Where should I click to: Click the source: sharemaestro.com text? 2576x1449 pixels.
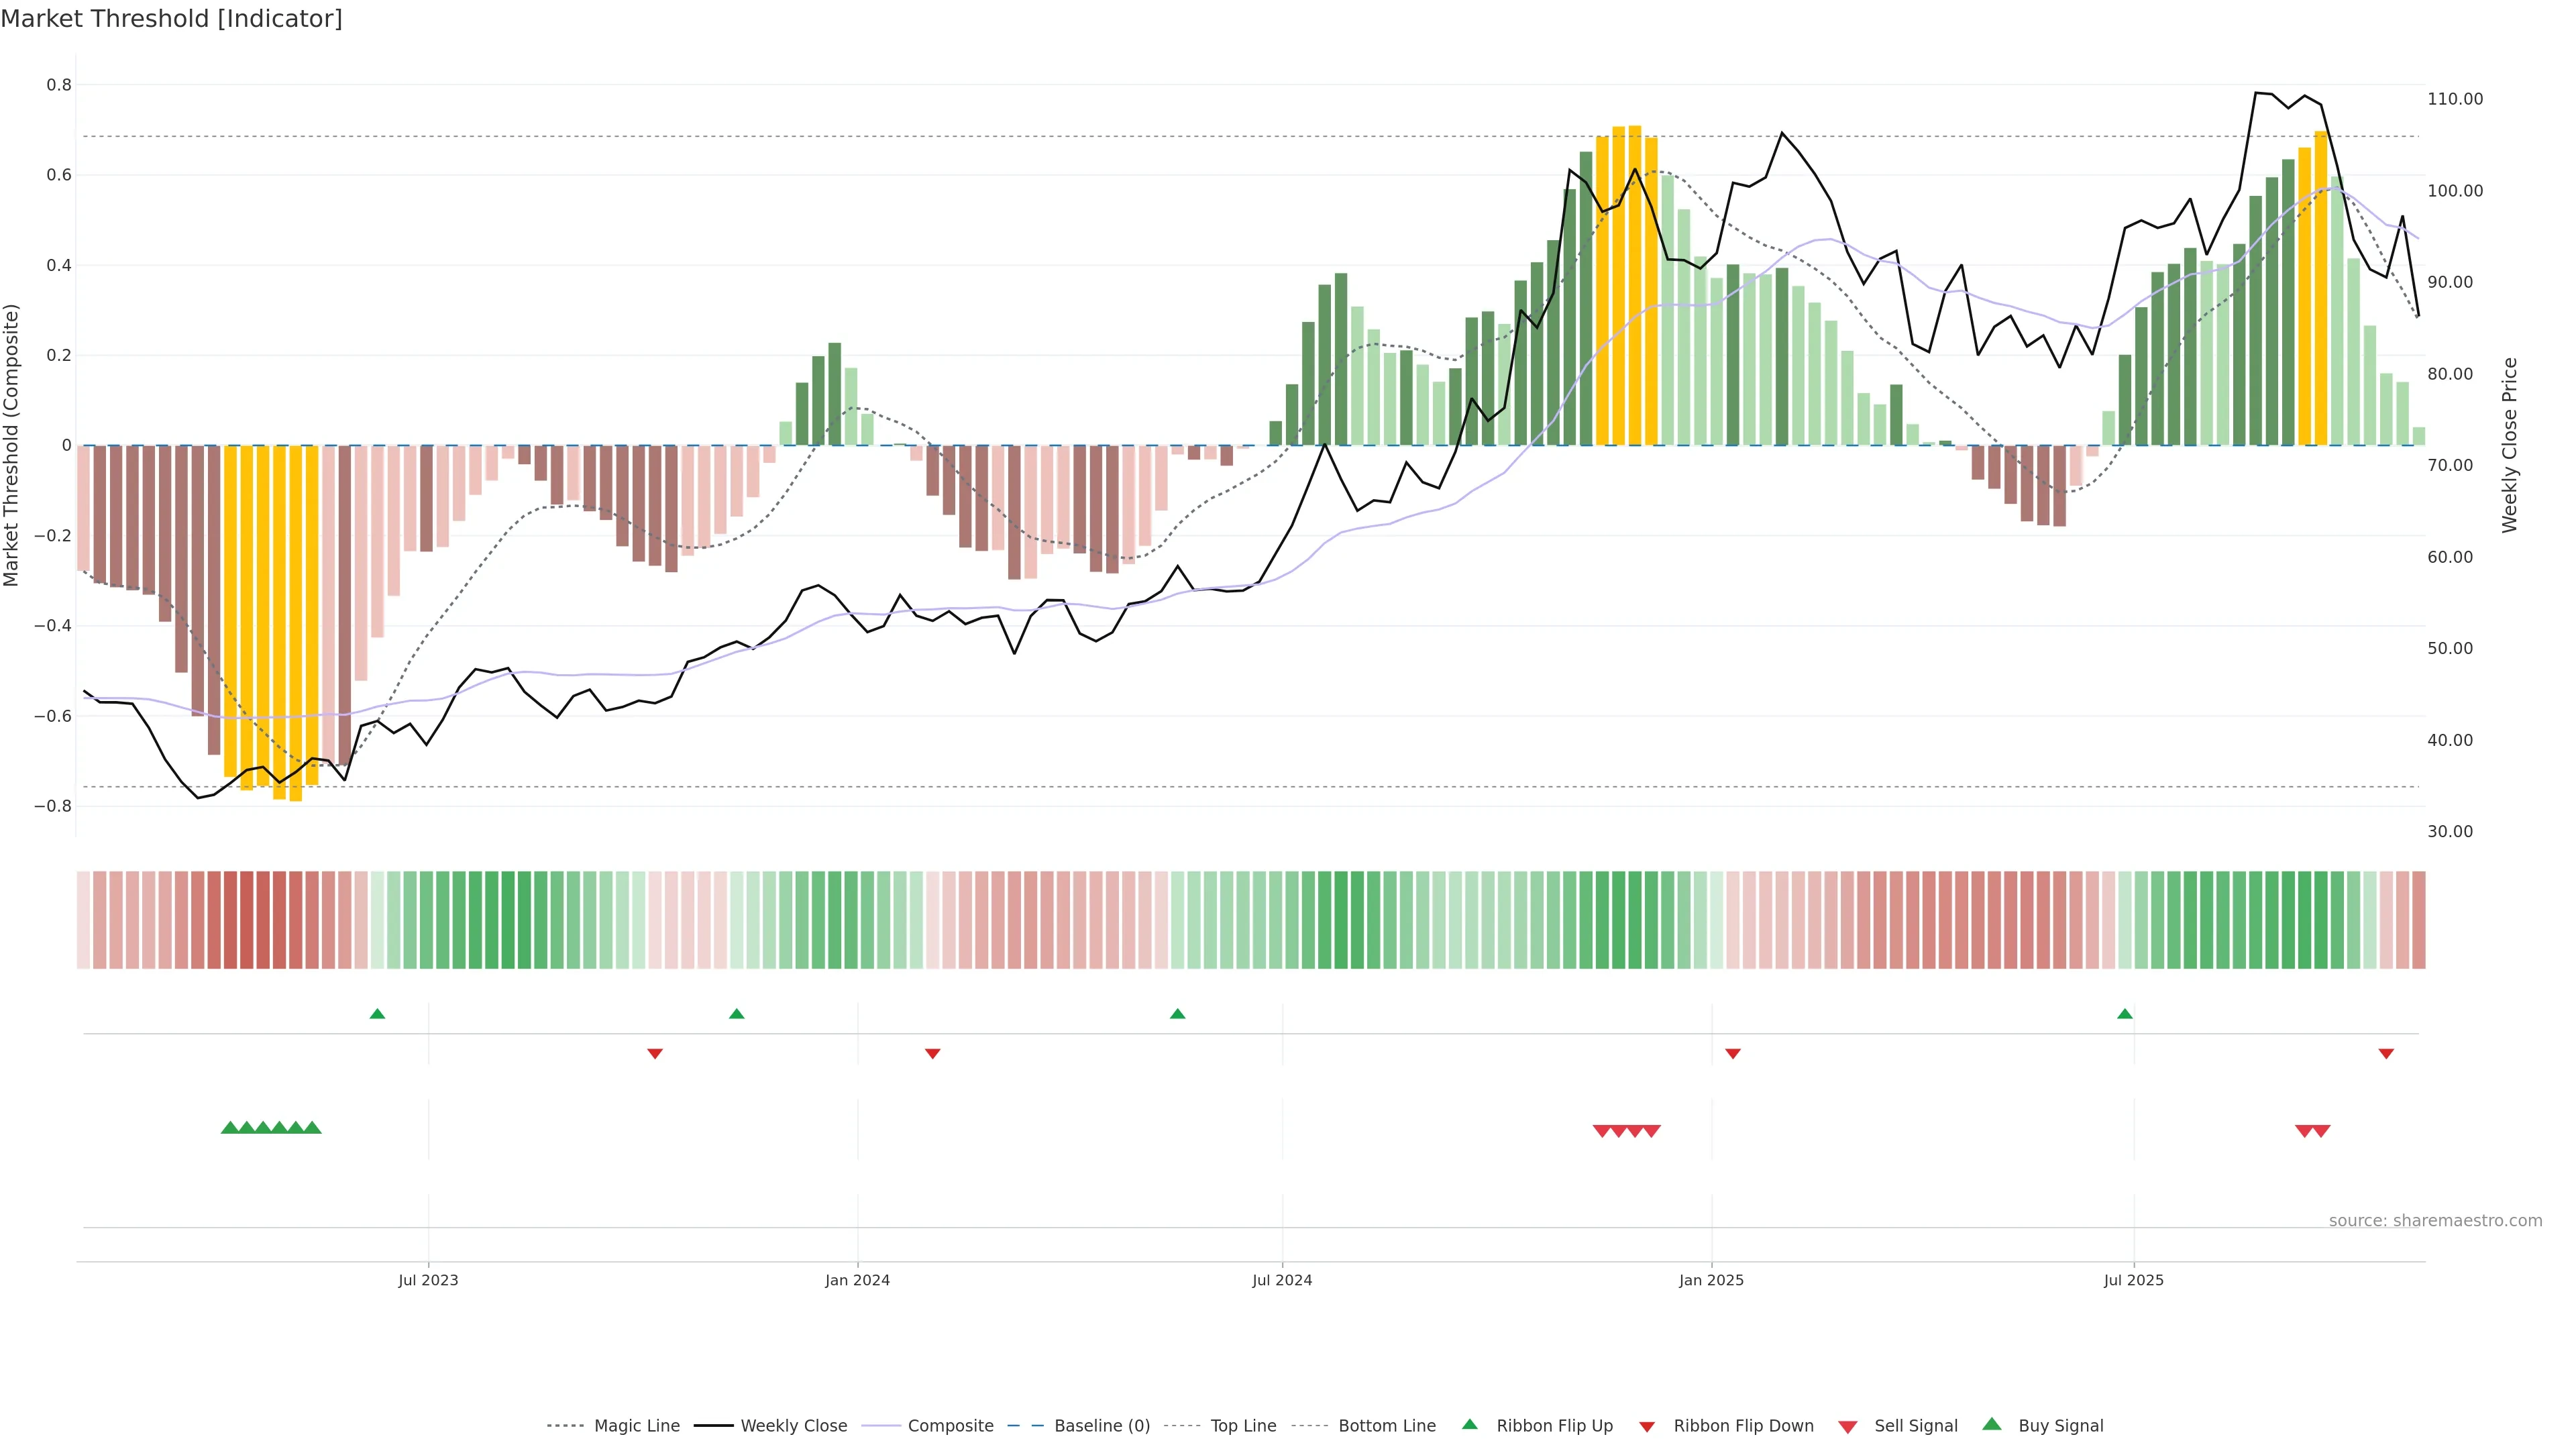(2435, 1220)
